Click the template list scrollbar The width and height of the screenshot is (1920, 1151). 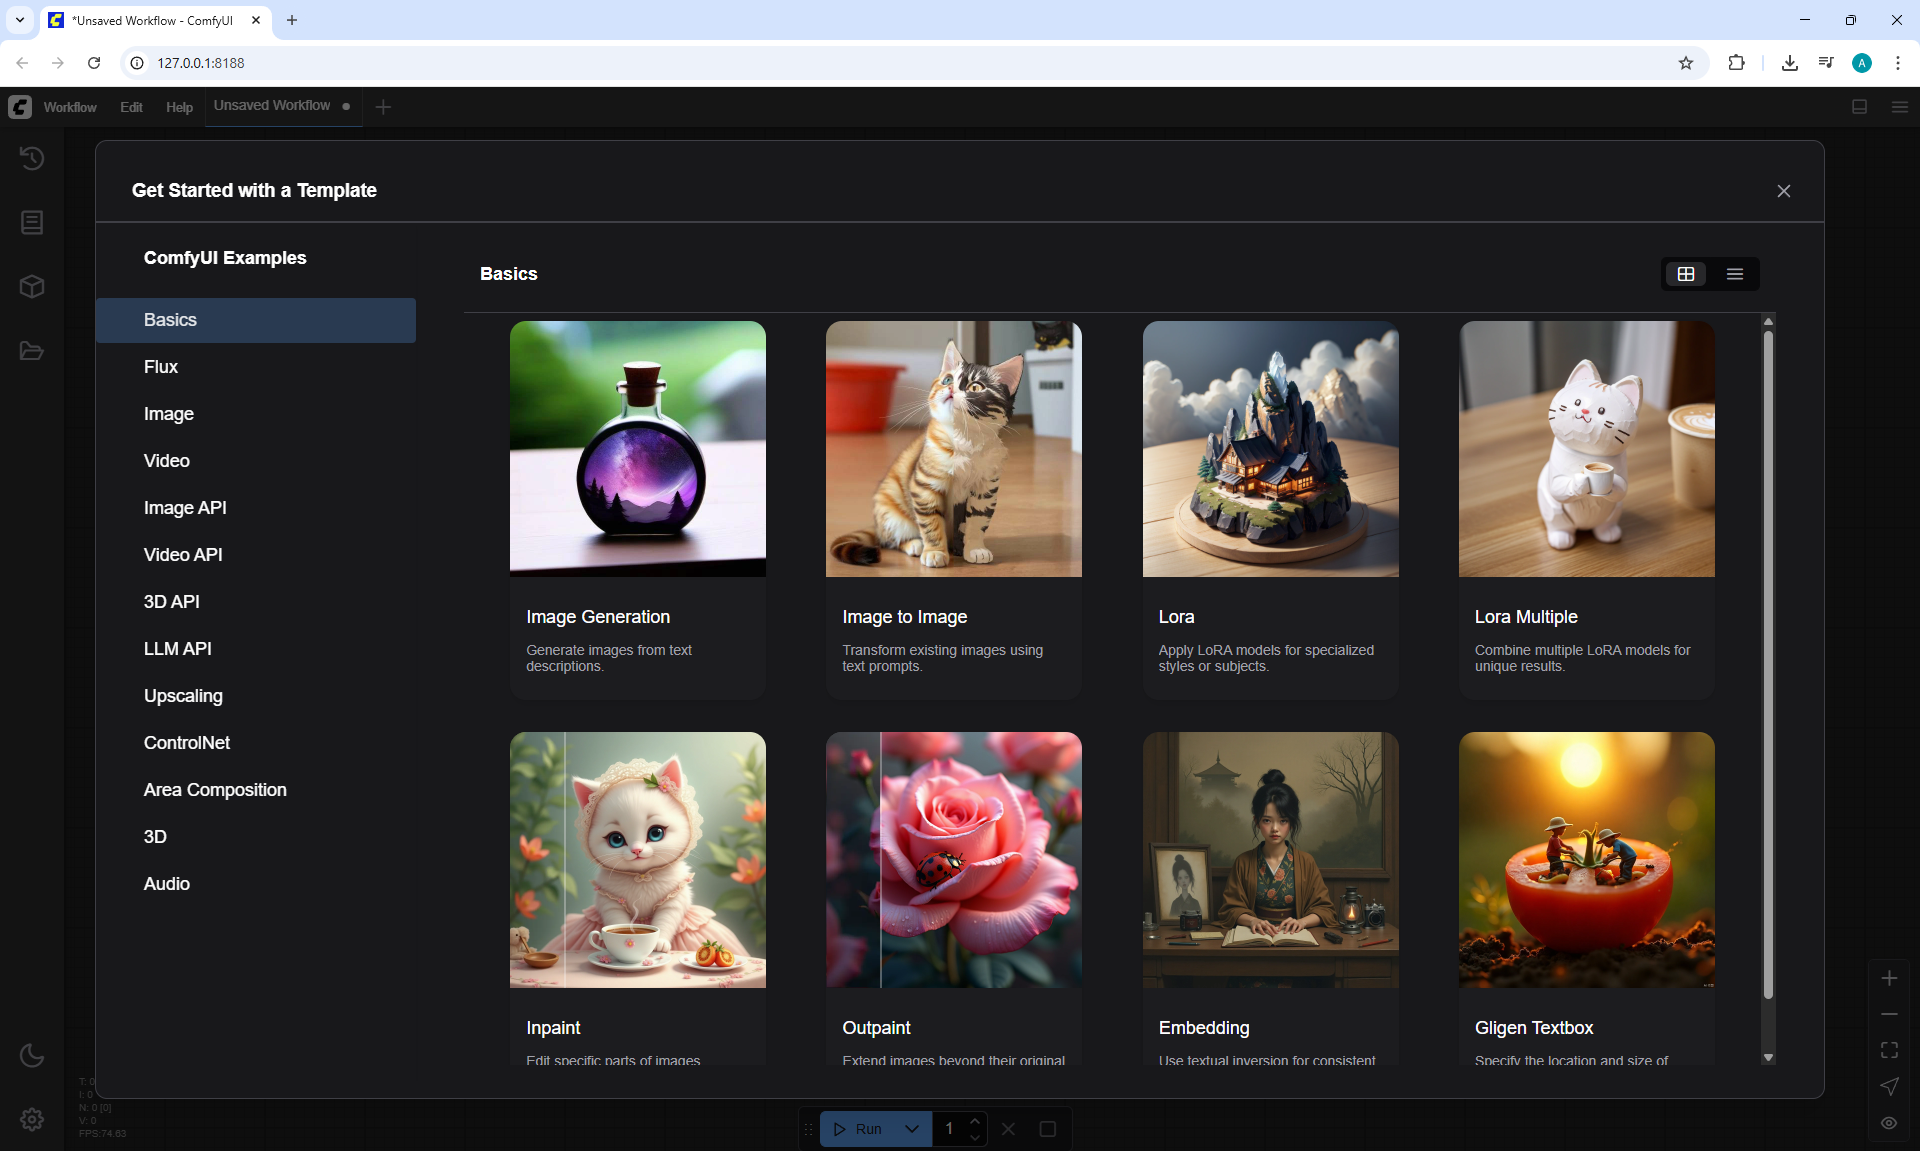click(1768, 660)
